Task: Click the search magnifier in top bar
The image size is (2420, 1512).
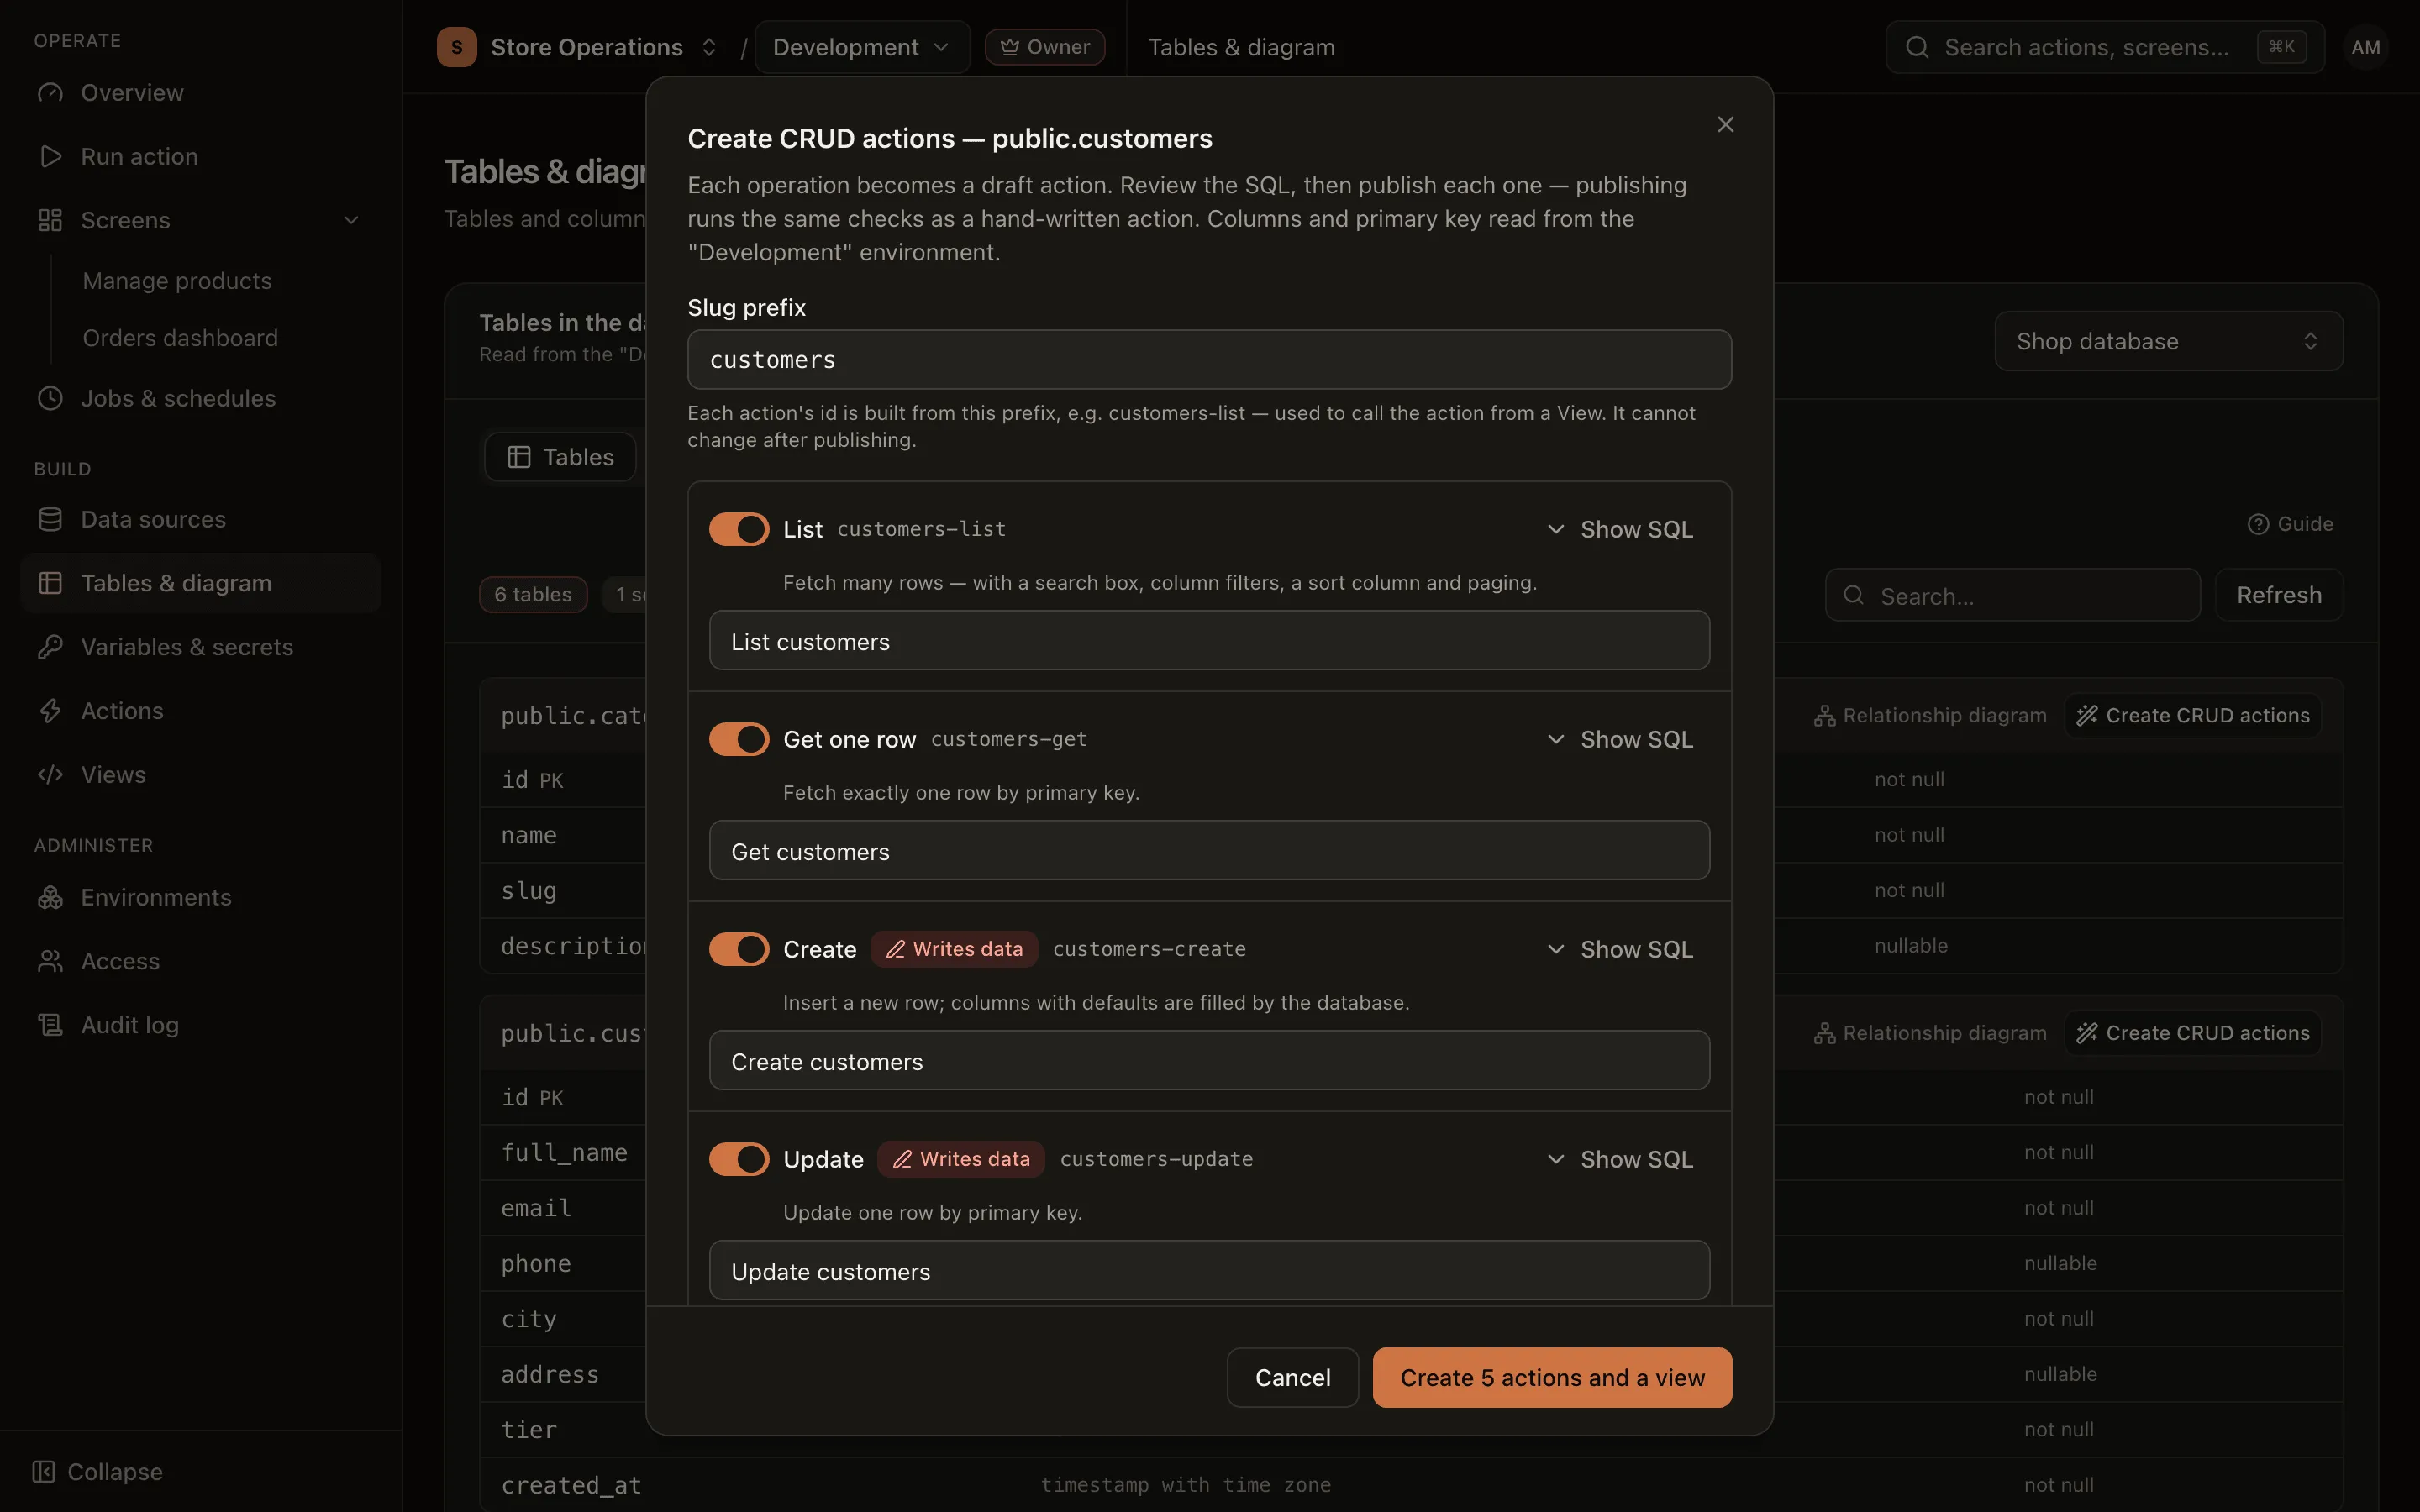Action: tap(1916, 47)
